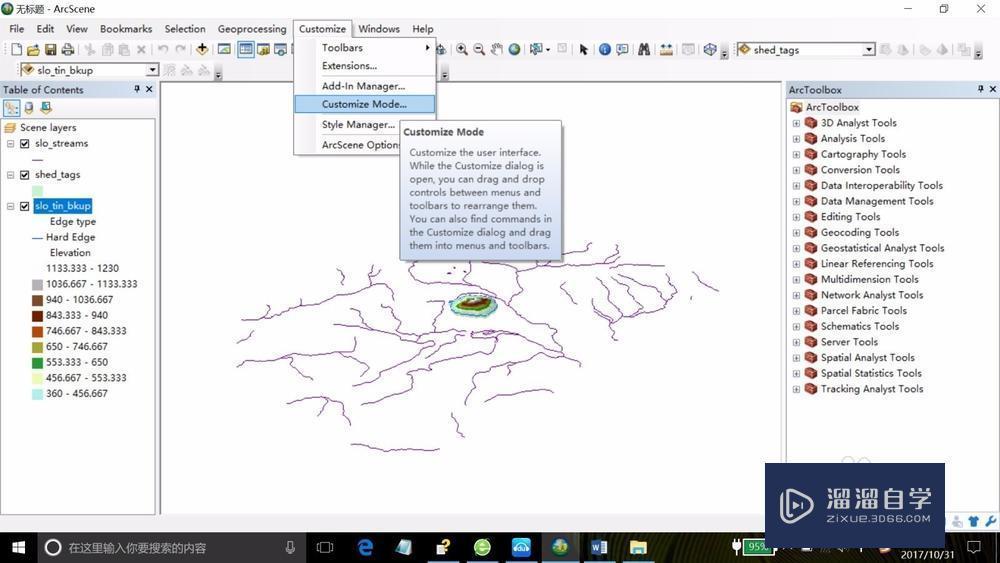Click the Zoom Out tool
Image resolution: width=1000 pixels, height=563 pixels.
[x=479, y=49]
